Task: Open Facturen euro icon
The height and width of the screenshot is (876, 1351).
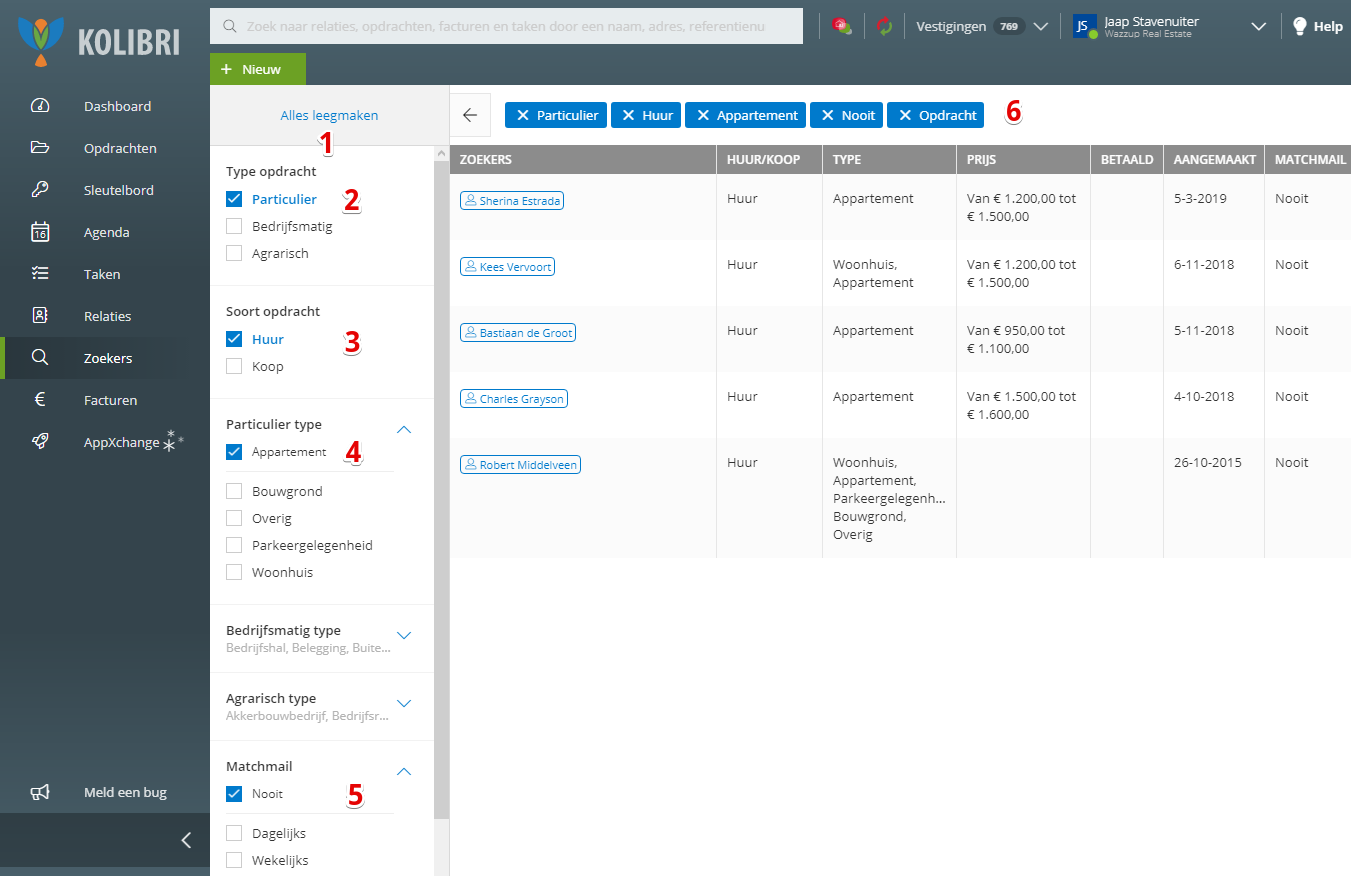Action: [x=40, y=400]
